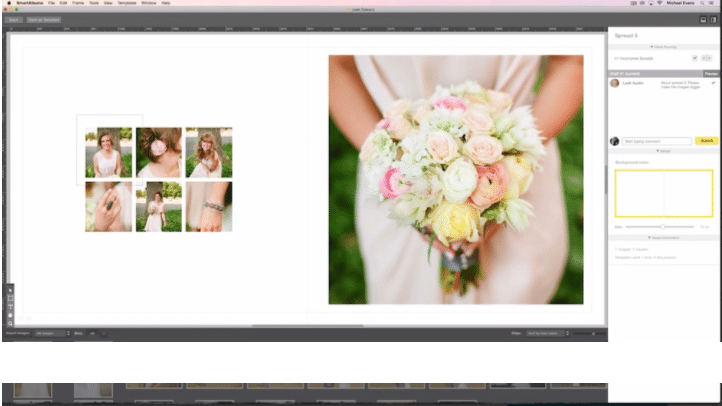
Task: Select the Hand pan tool
Action: tap(10, 315)
